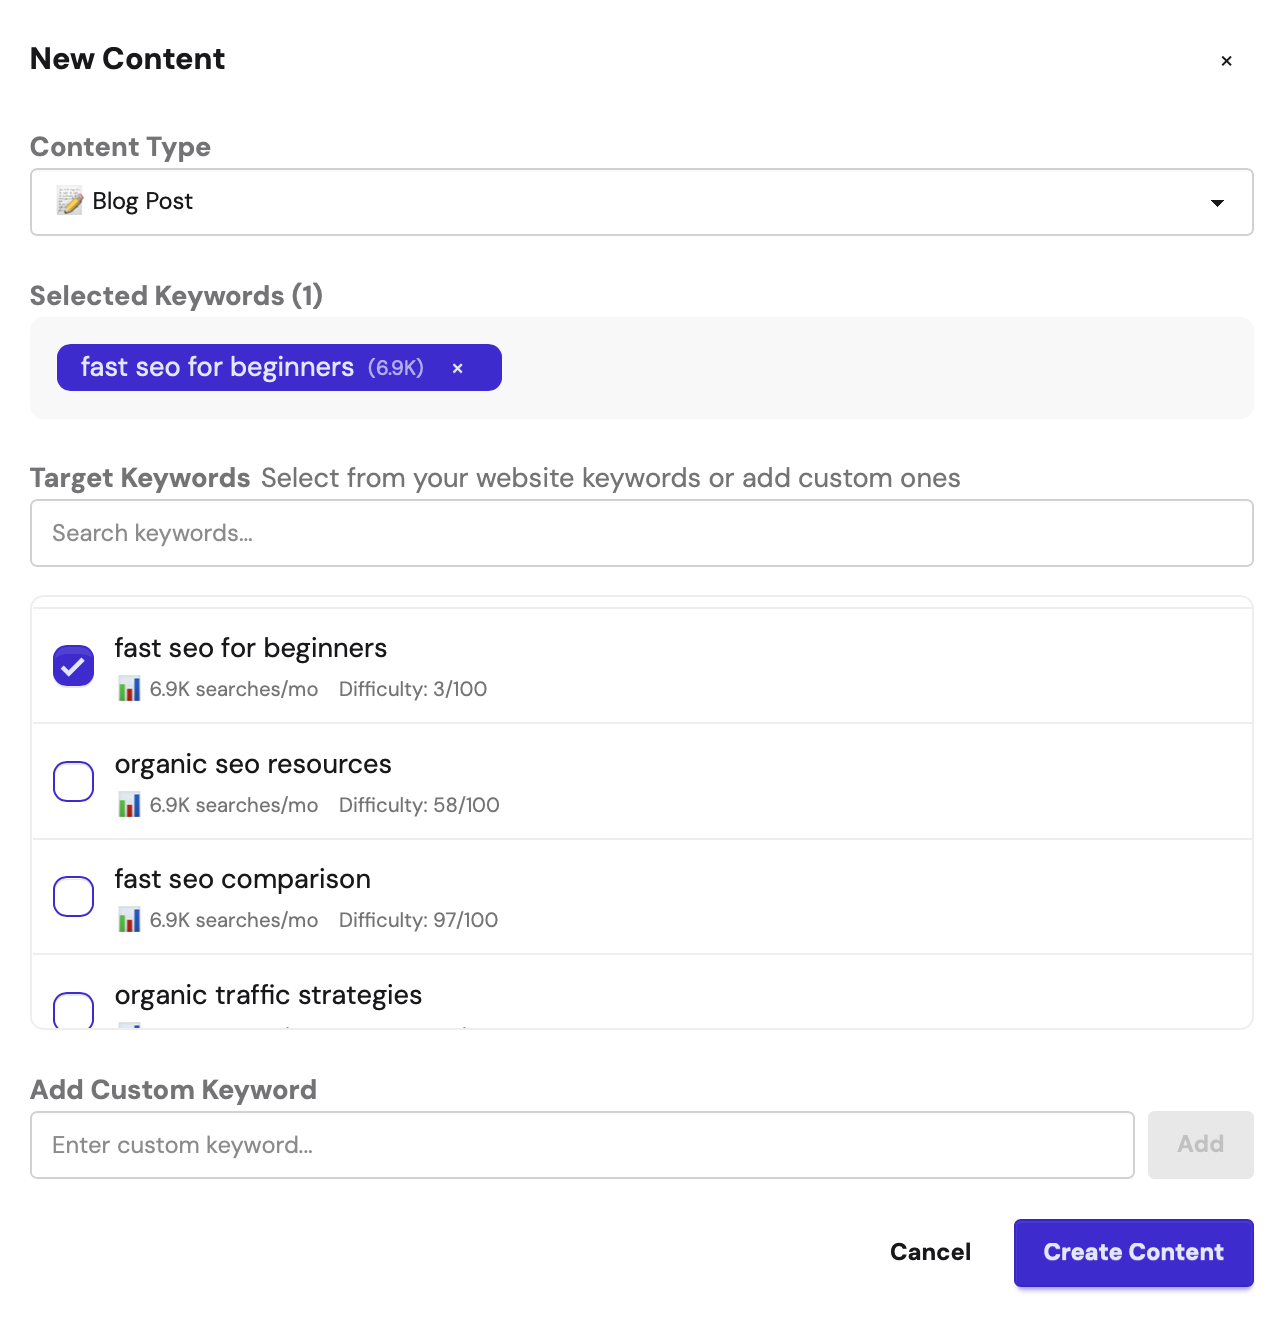This screenshot has height=1318, width=1280.
Task: Click Cancel to dismiss the dialog
Action: (929, 1252)
